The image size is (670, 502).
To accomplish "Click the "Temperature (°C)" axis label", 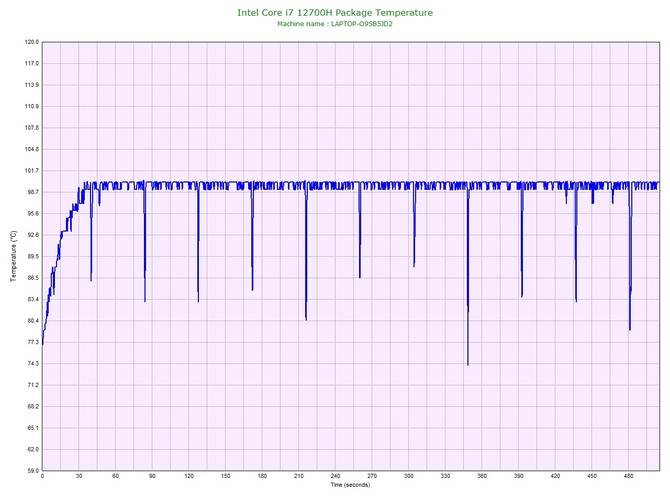I will (x=14, y=256).
